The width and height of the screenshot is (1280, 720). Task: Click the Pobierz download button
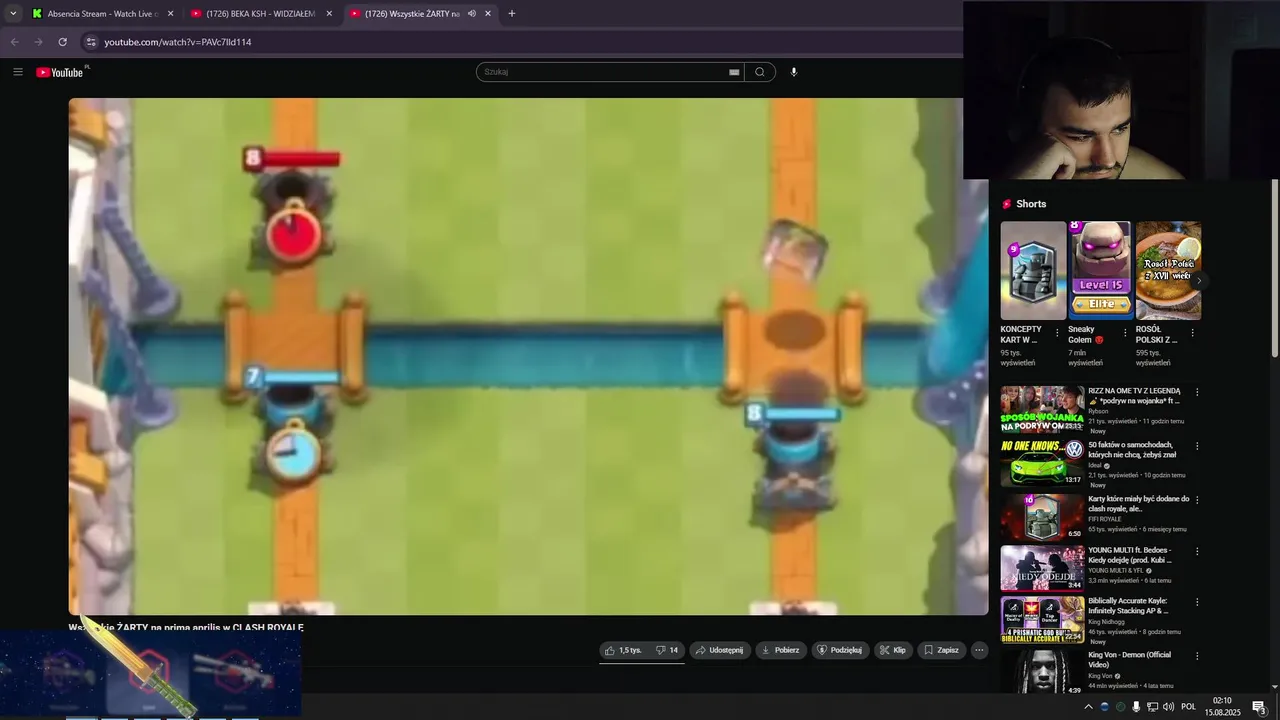point(781,650)
